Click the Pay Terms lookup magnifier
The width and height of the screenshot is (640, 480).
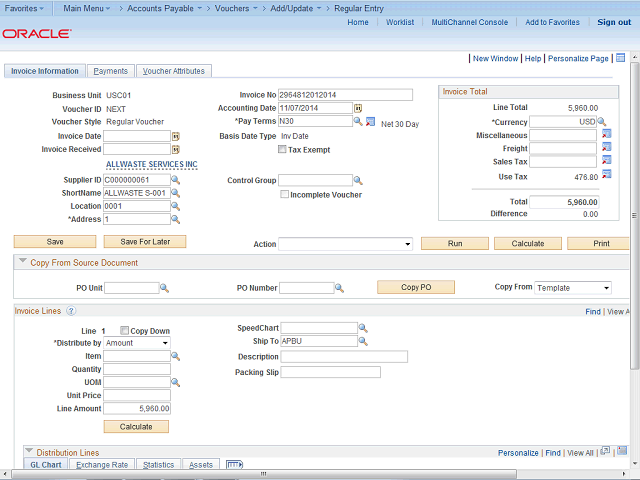click(358, 122)
